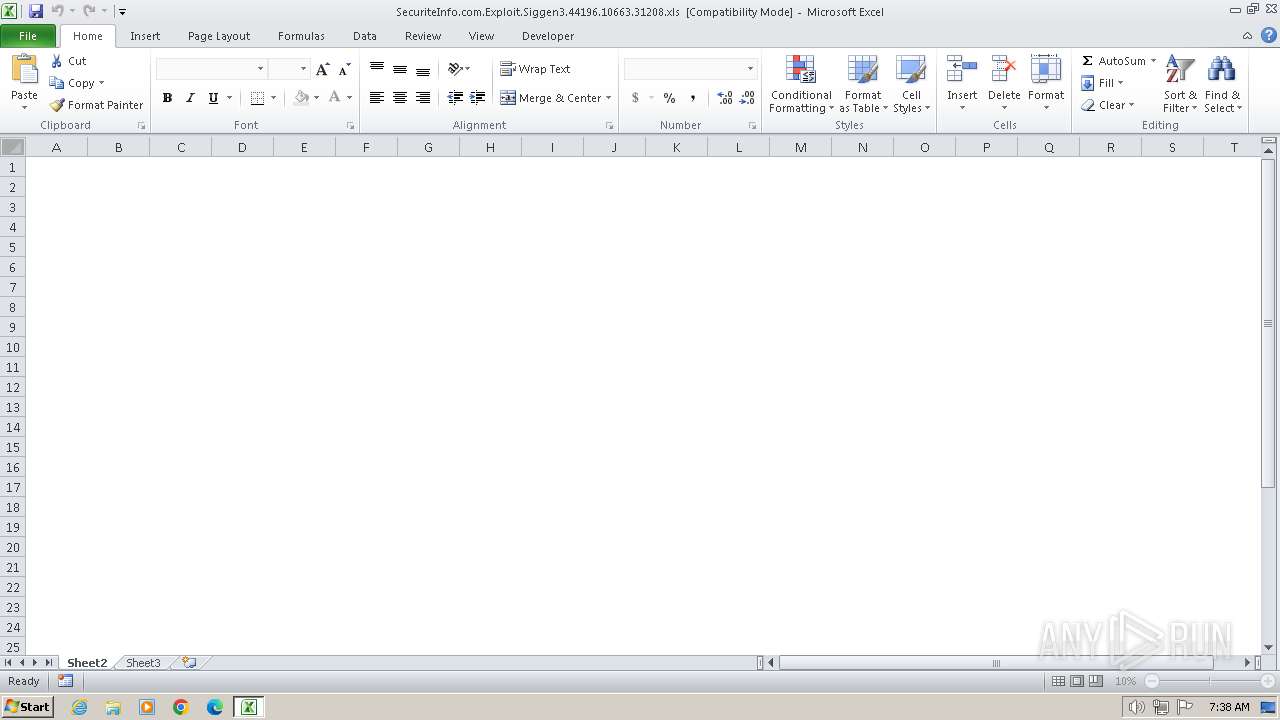
Task: Expand the Copy dropdown arrow
Action: [101, 83]
